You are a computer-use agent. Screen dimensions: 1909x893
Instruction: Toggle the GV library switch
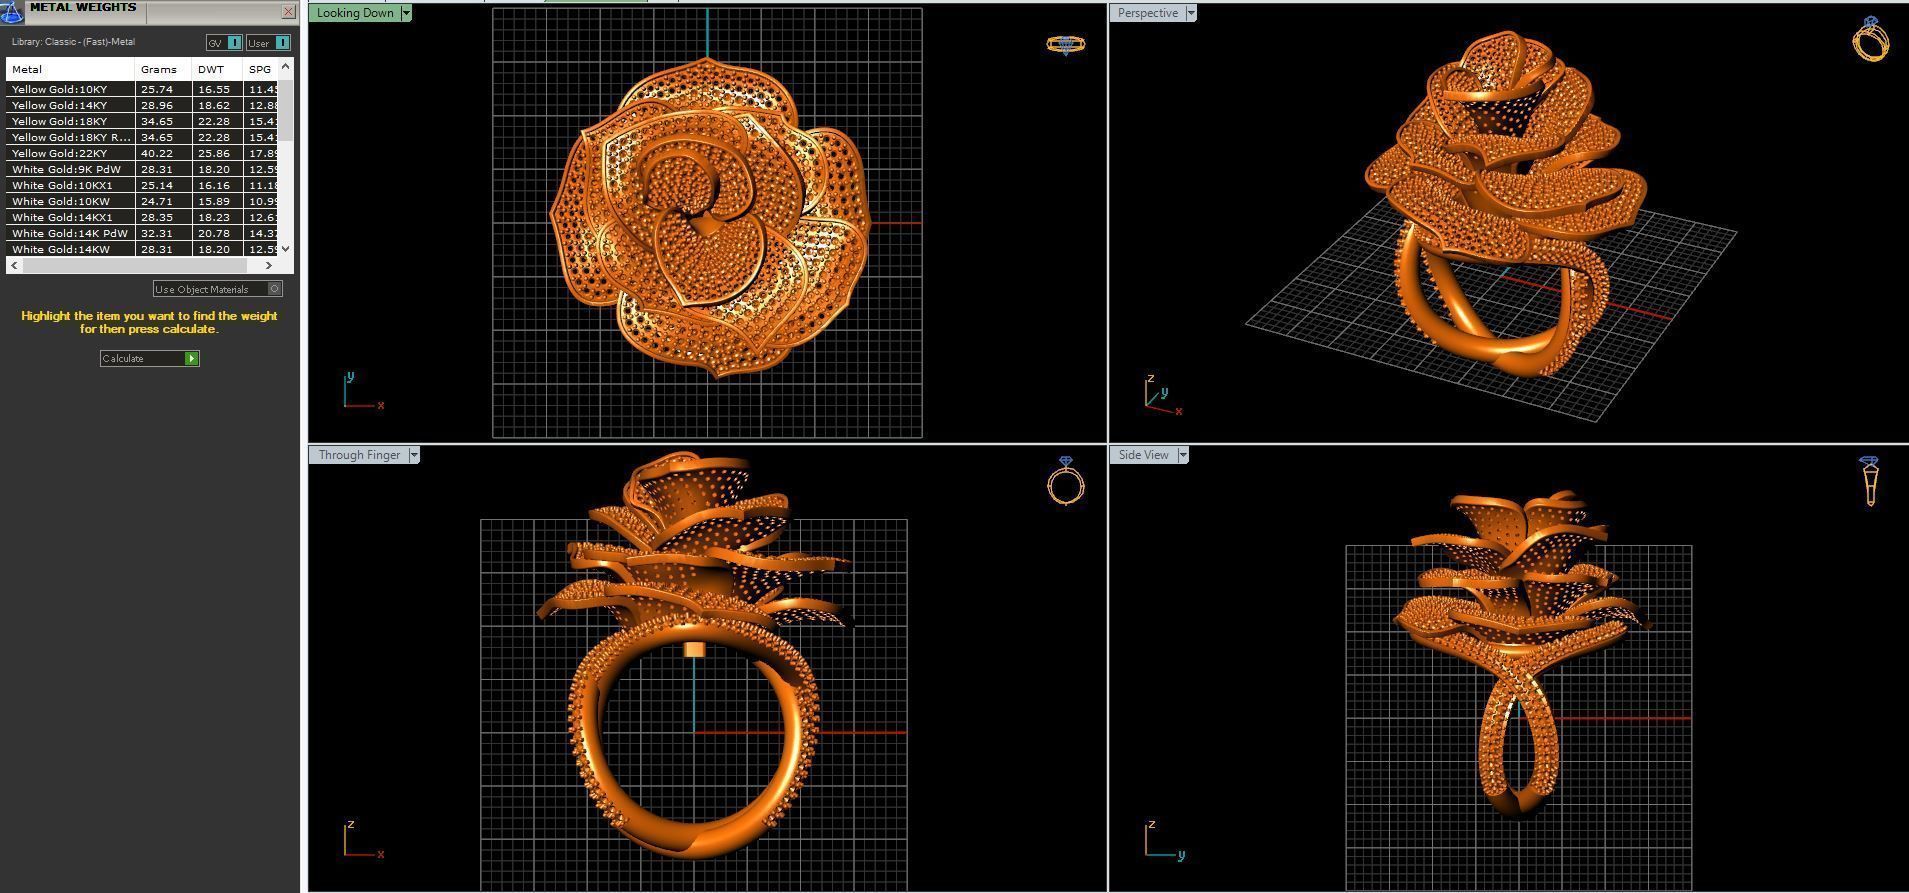(x=224, y=42)
